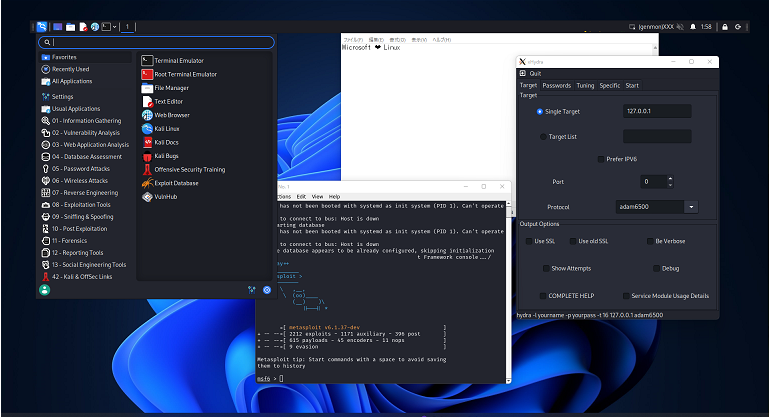Expand 04 - Database Assessment category
Viewport: 769px width, 417px height.
(x=86, y=156)
